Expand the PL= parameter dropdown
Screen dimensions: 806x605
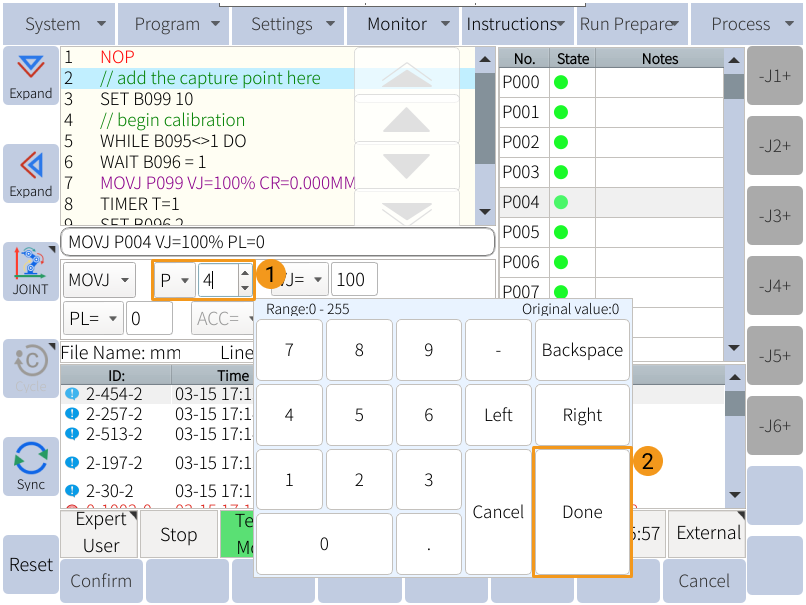coord(93,319)
